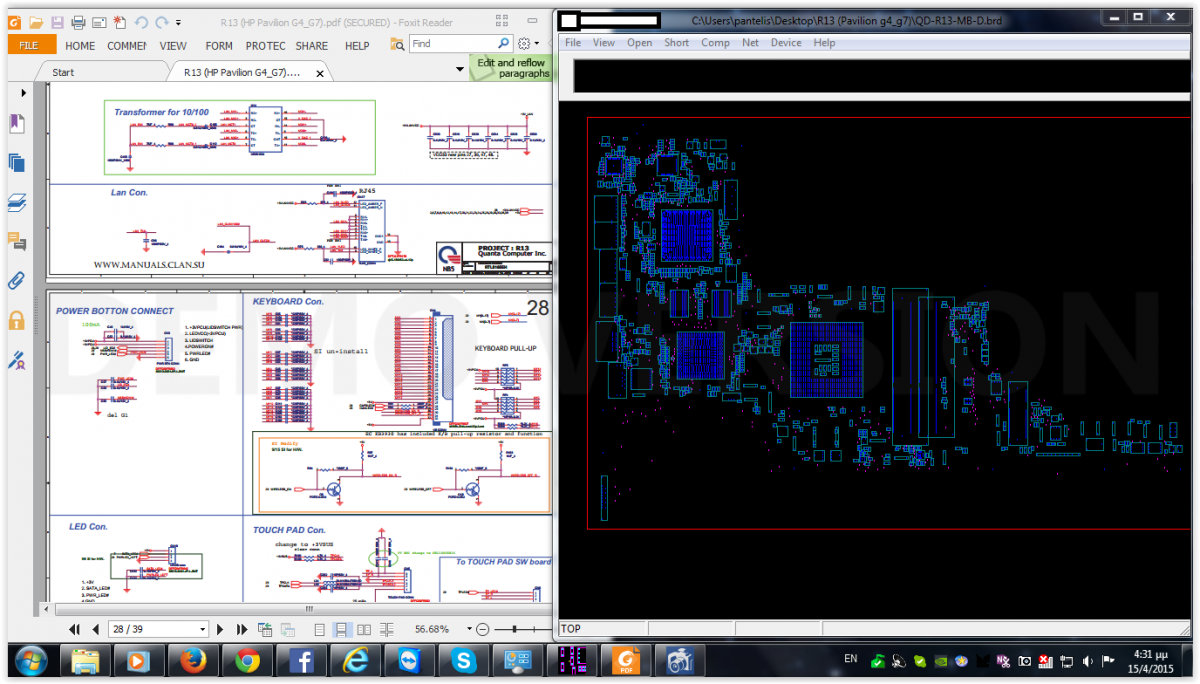
Task: Create new PDF from blank page icon
Action: (x=120, y=22)
